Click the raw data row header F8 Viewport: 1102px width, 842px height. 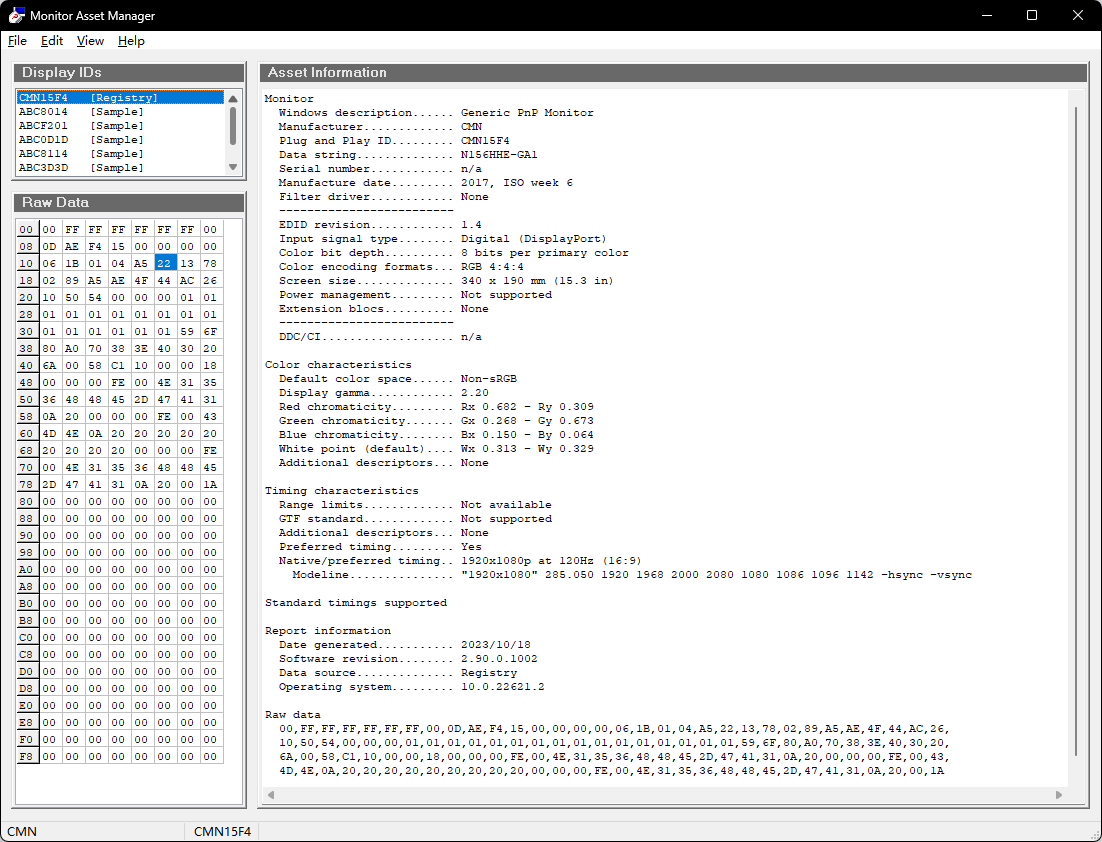[x=27, y=756]
